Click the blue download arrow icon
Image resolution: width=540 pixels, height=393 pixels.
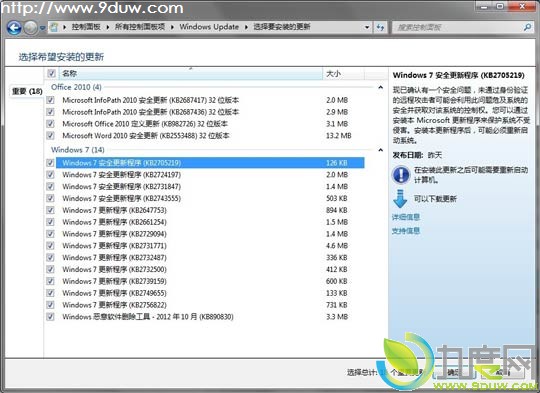point(400,198)
